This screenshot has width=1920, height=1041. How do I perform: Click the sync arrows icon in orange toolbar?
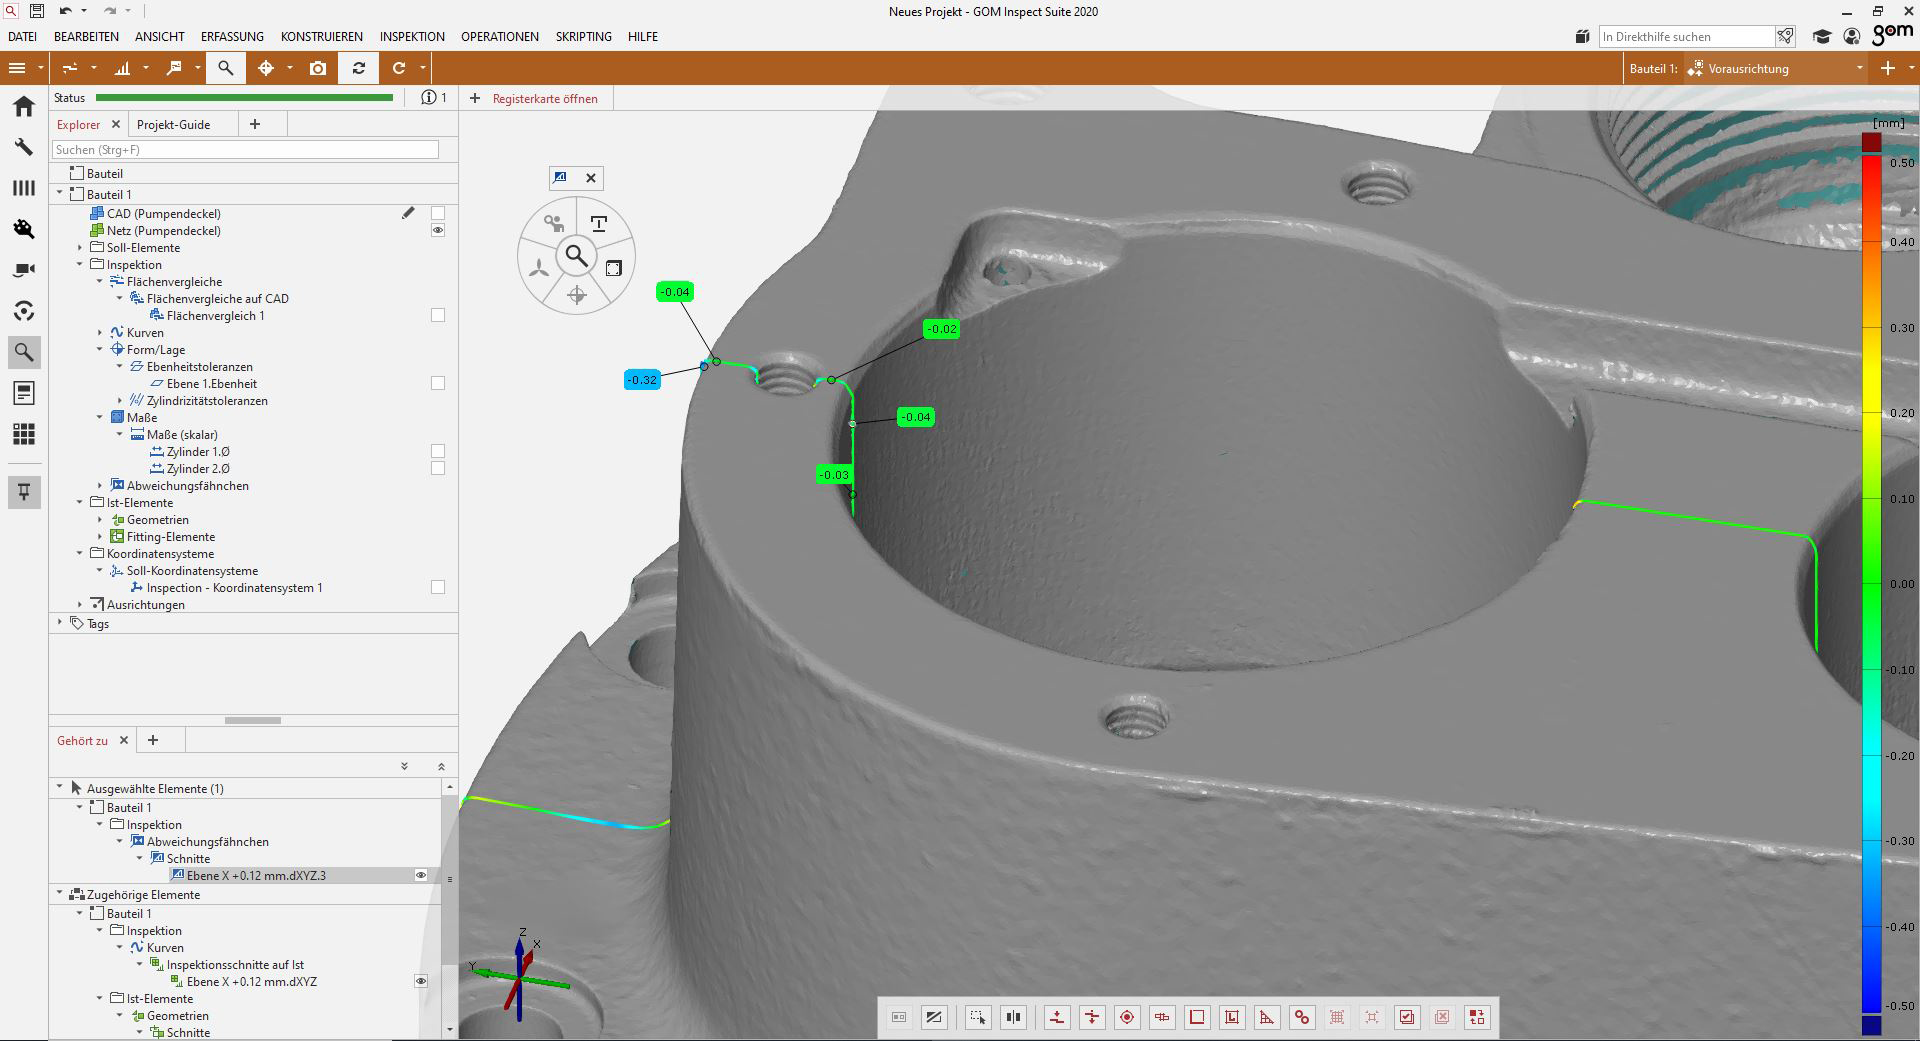358,68
